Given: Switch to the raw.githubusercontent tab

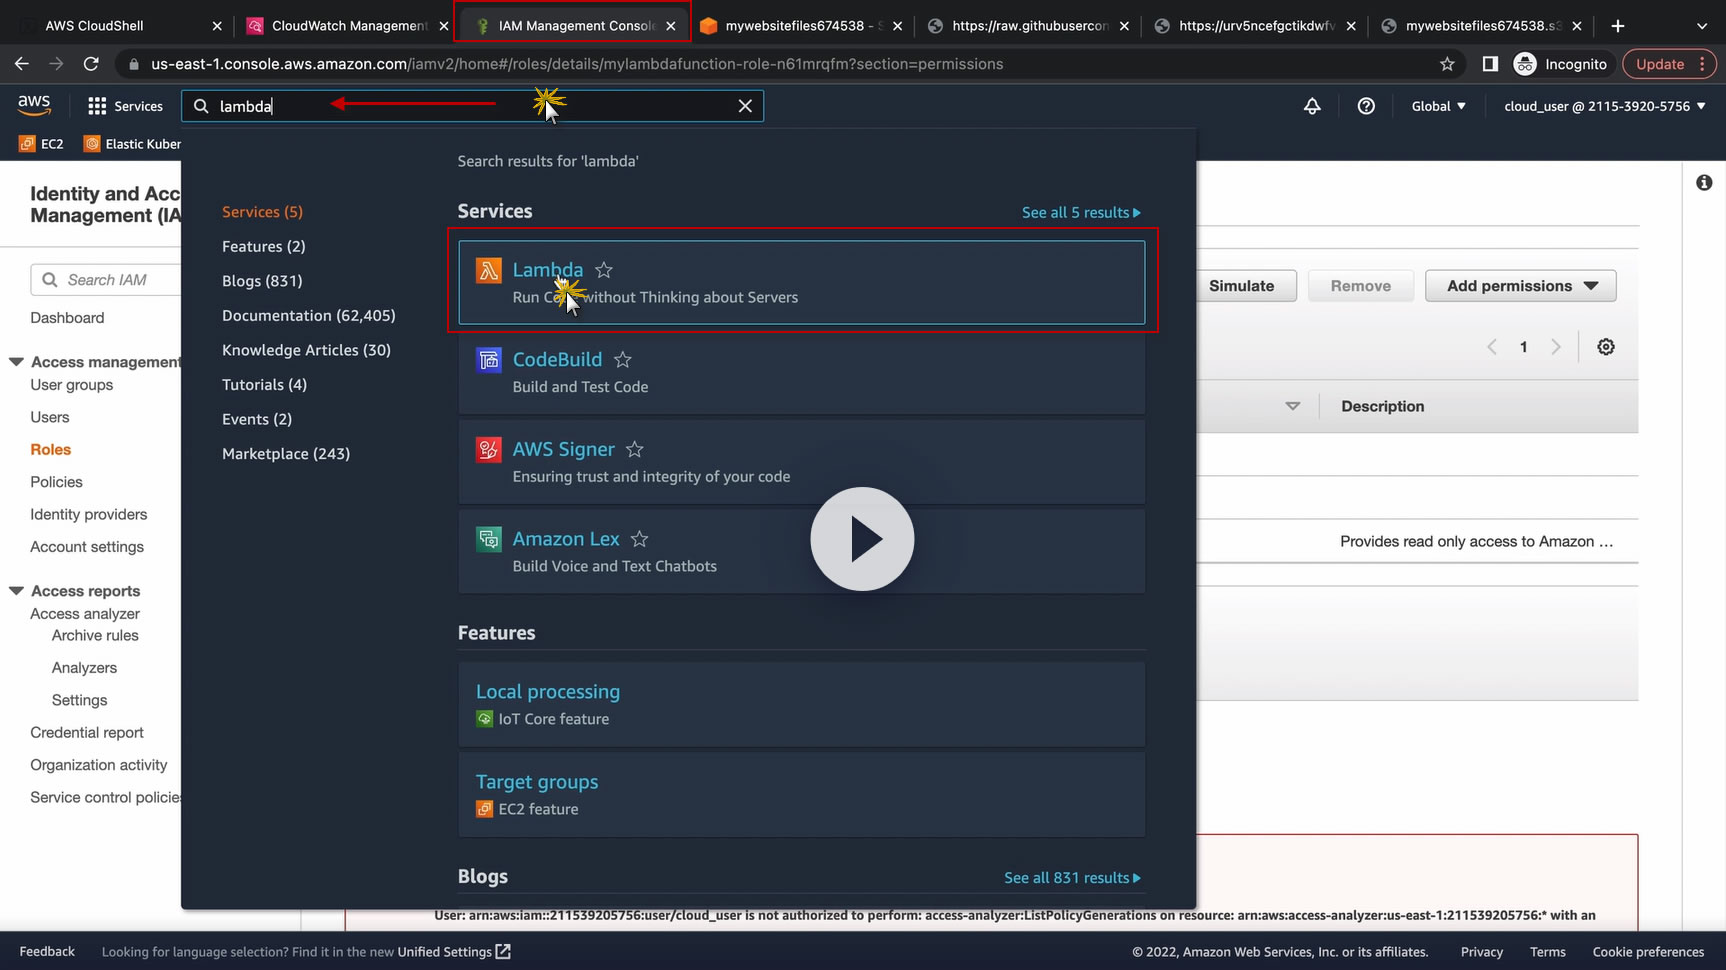Looking at the screenshot, I should click(x=1027, y=26).
